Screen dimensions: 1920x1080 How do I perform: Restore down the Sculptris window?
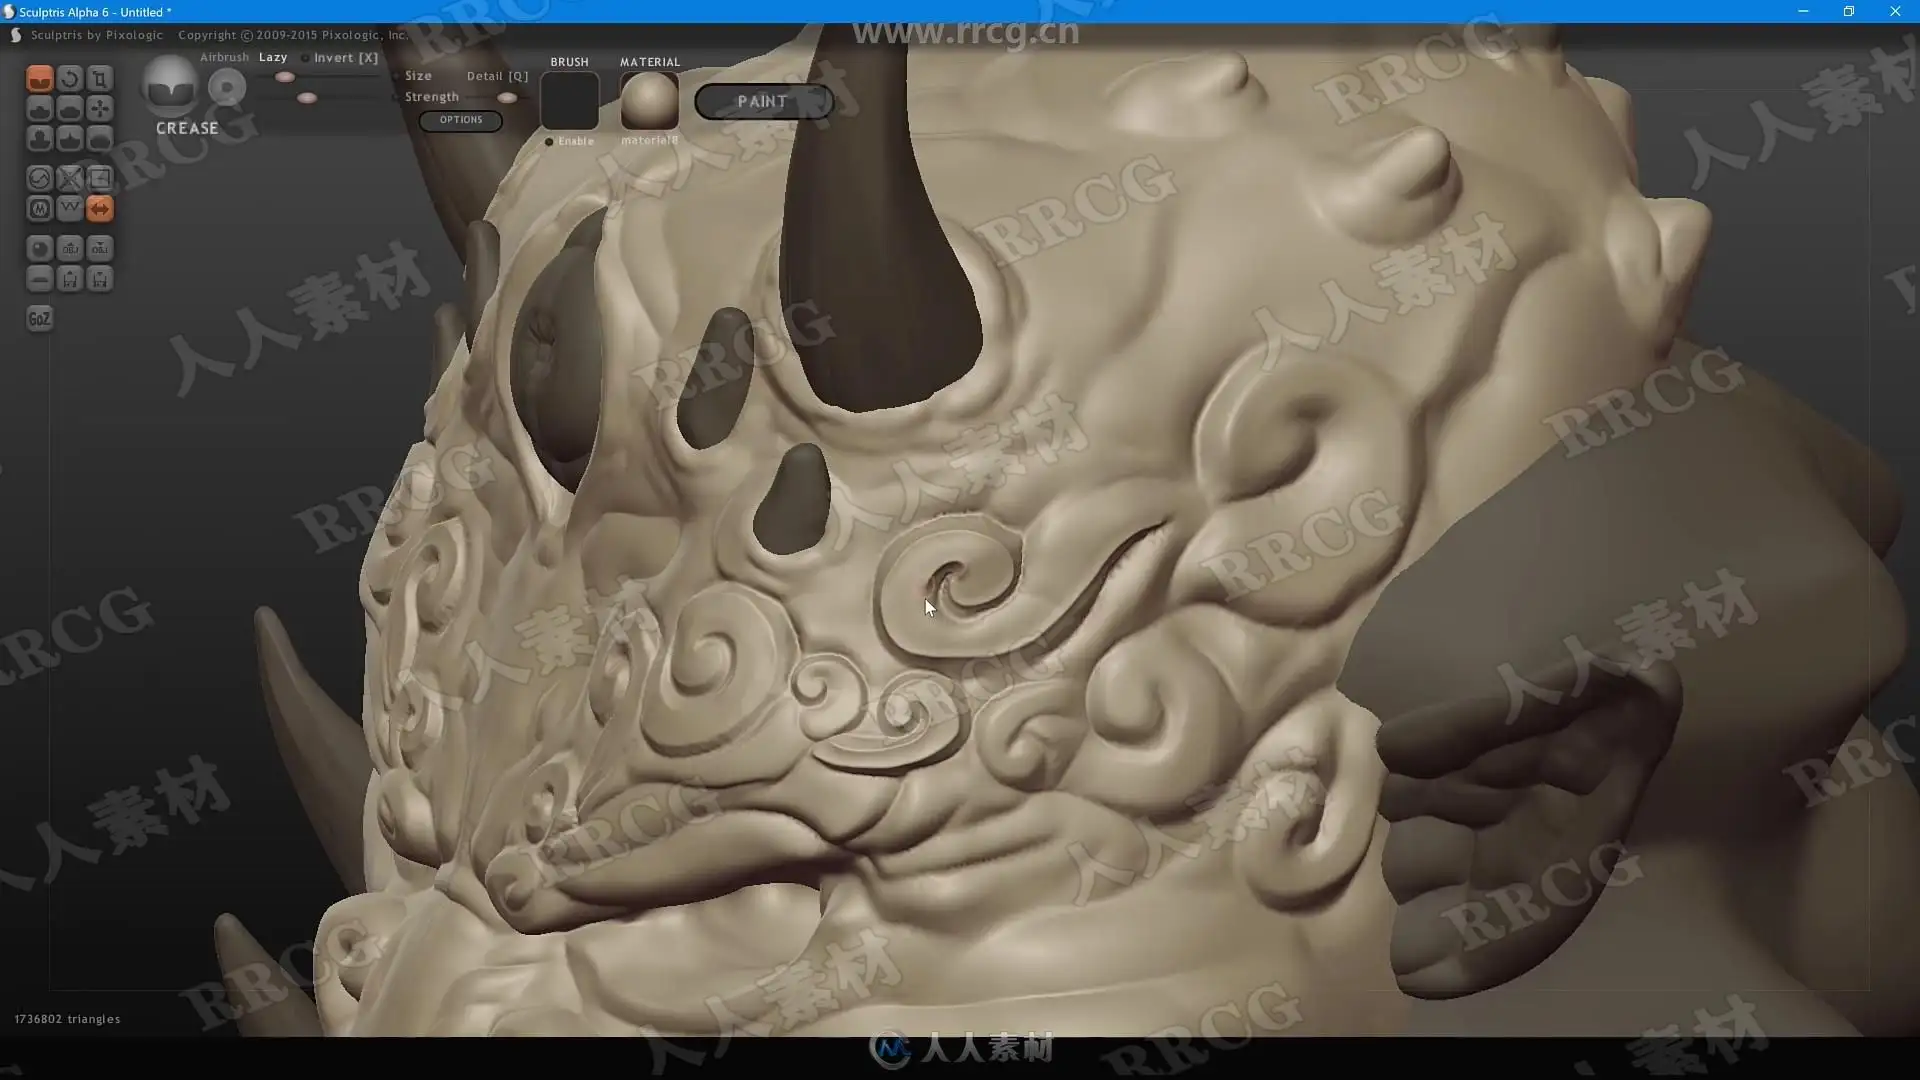tap(1849, 11)
